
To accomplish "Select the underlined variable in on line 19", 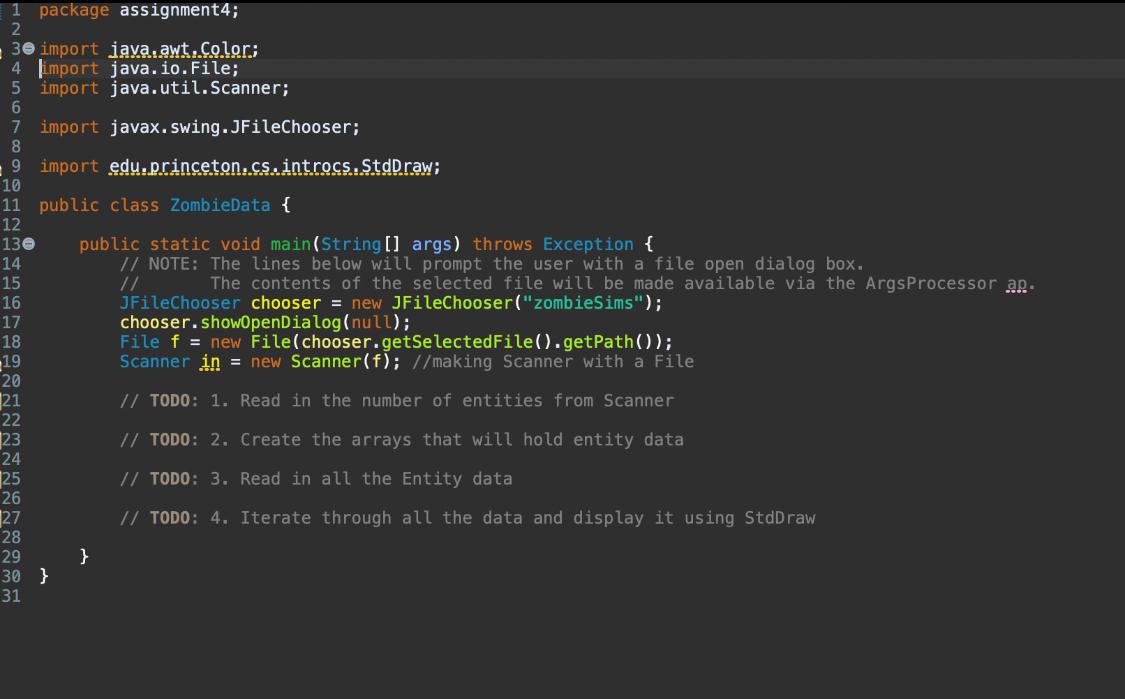I will tap(210, 361).
